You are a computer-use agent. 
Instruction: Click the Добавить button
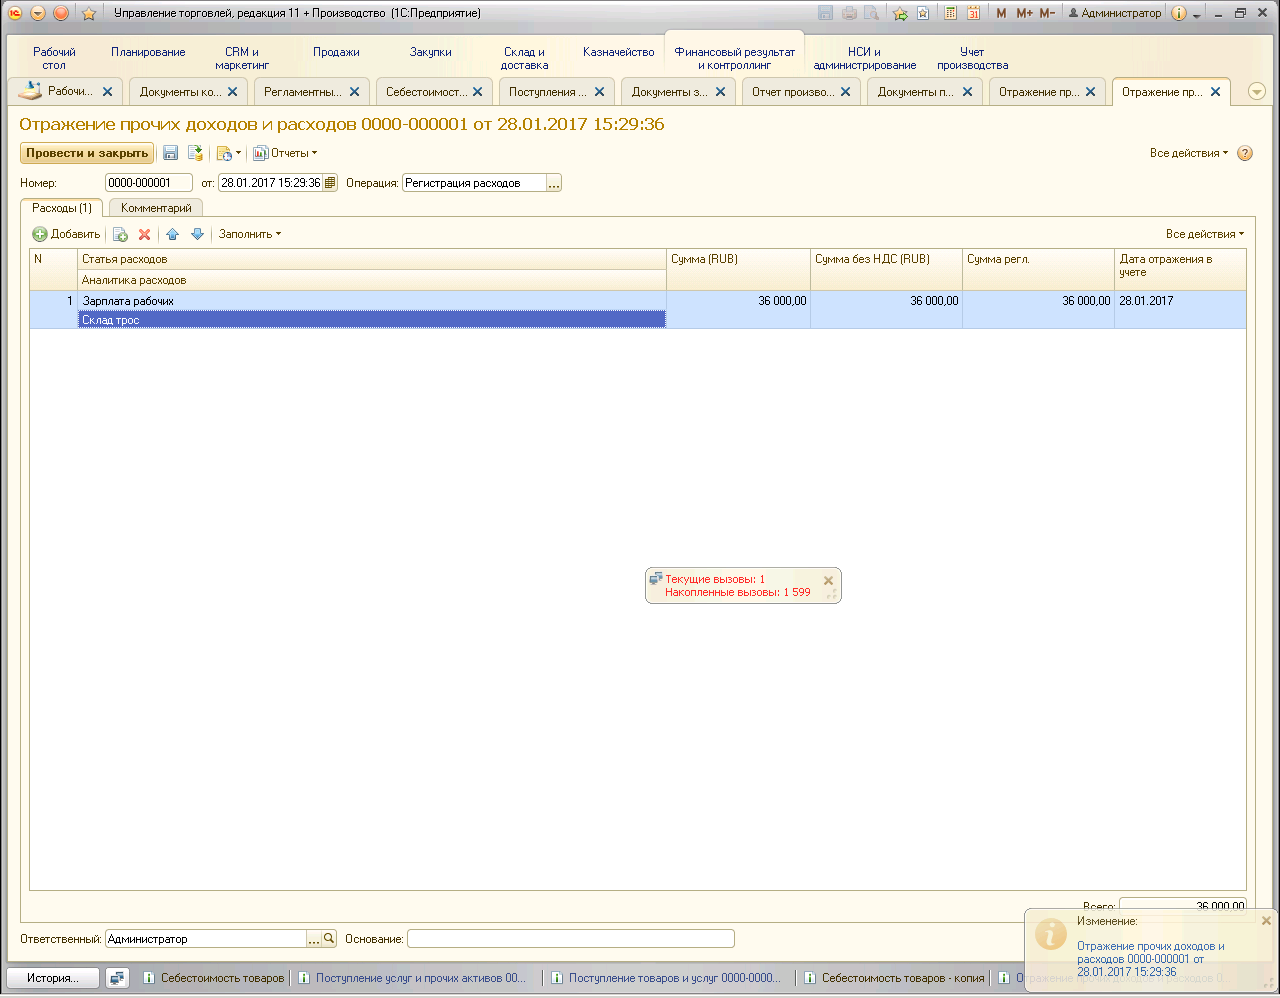coord(67,234)
